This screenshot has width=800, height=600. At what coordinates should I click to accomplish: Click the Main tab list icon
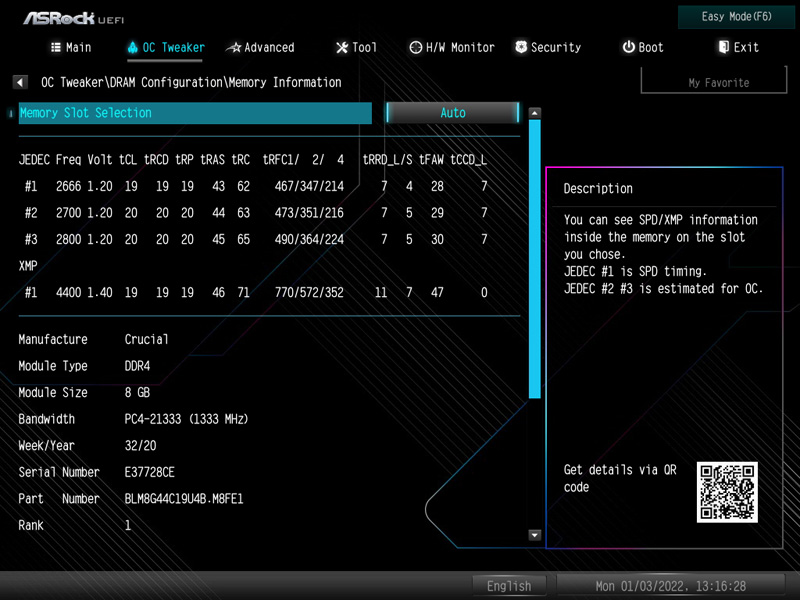[x=56, y=47]
